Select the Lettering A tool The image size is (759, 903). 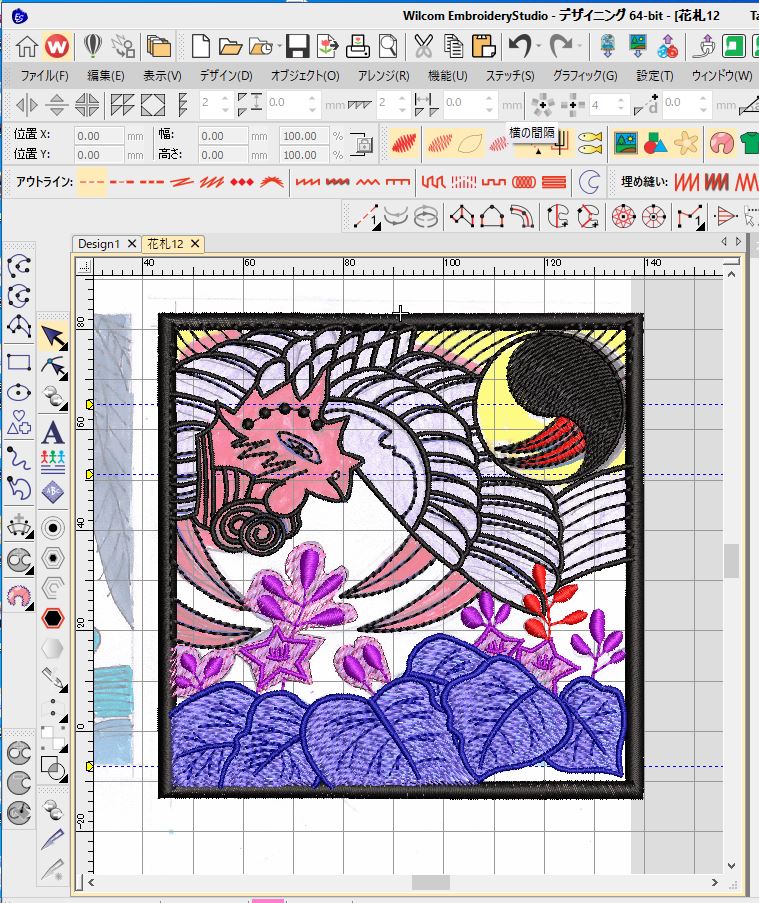click(x=52, y=432)
